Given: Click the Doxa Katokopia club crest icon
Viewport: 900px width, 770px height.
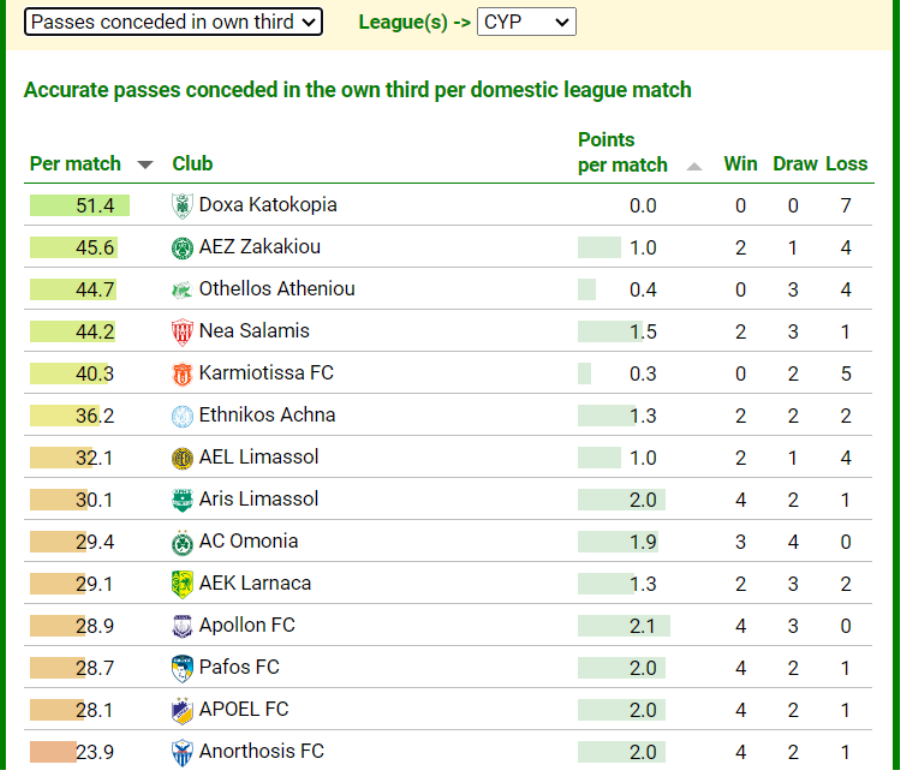Looking at the screenshot, I should click(182, 206).
